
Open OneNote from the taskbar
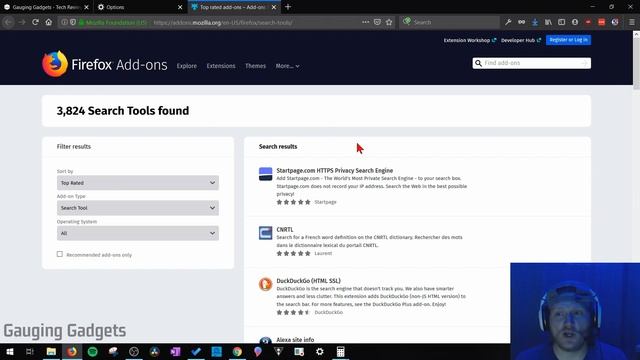click(x=175, y=351)
